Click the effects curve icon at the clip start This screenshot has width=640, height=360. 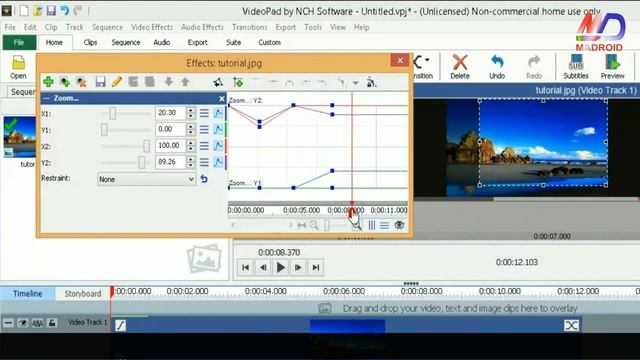(120, 325)
